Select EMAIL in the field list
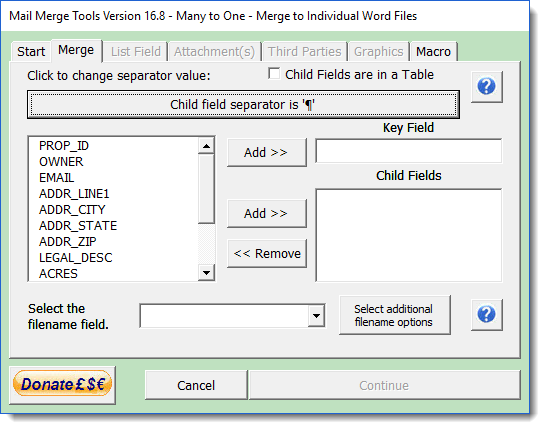Image resolution: width=545 pixels, height=429 pixels. [57, 178]
